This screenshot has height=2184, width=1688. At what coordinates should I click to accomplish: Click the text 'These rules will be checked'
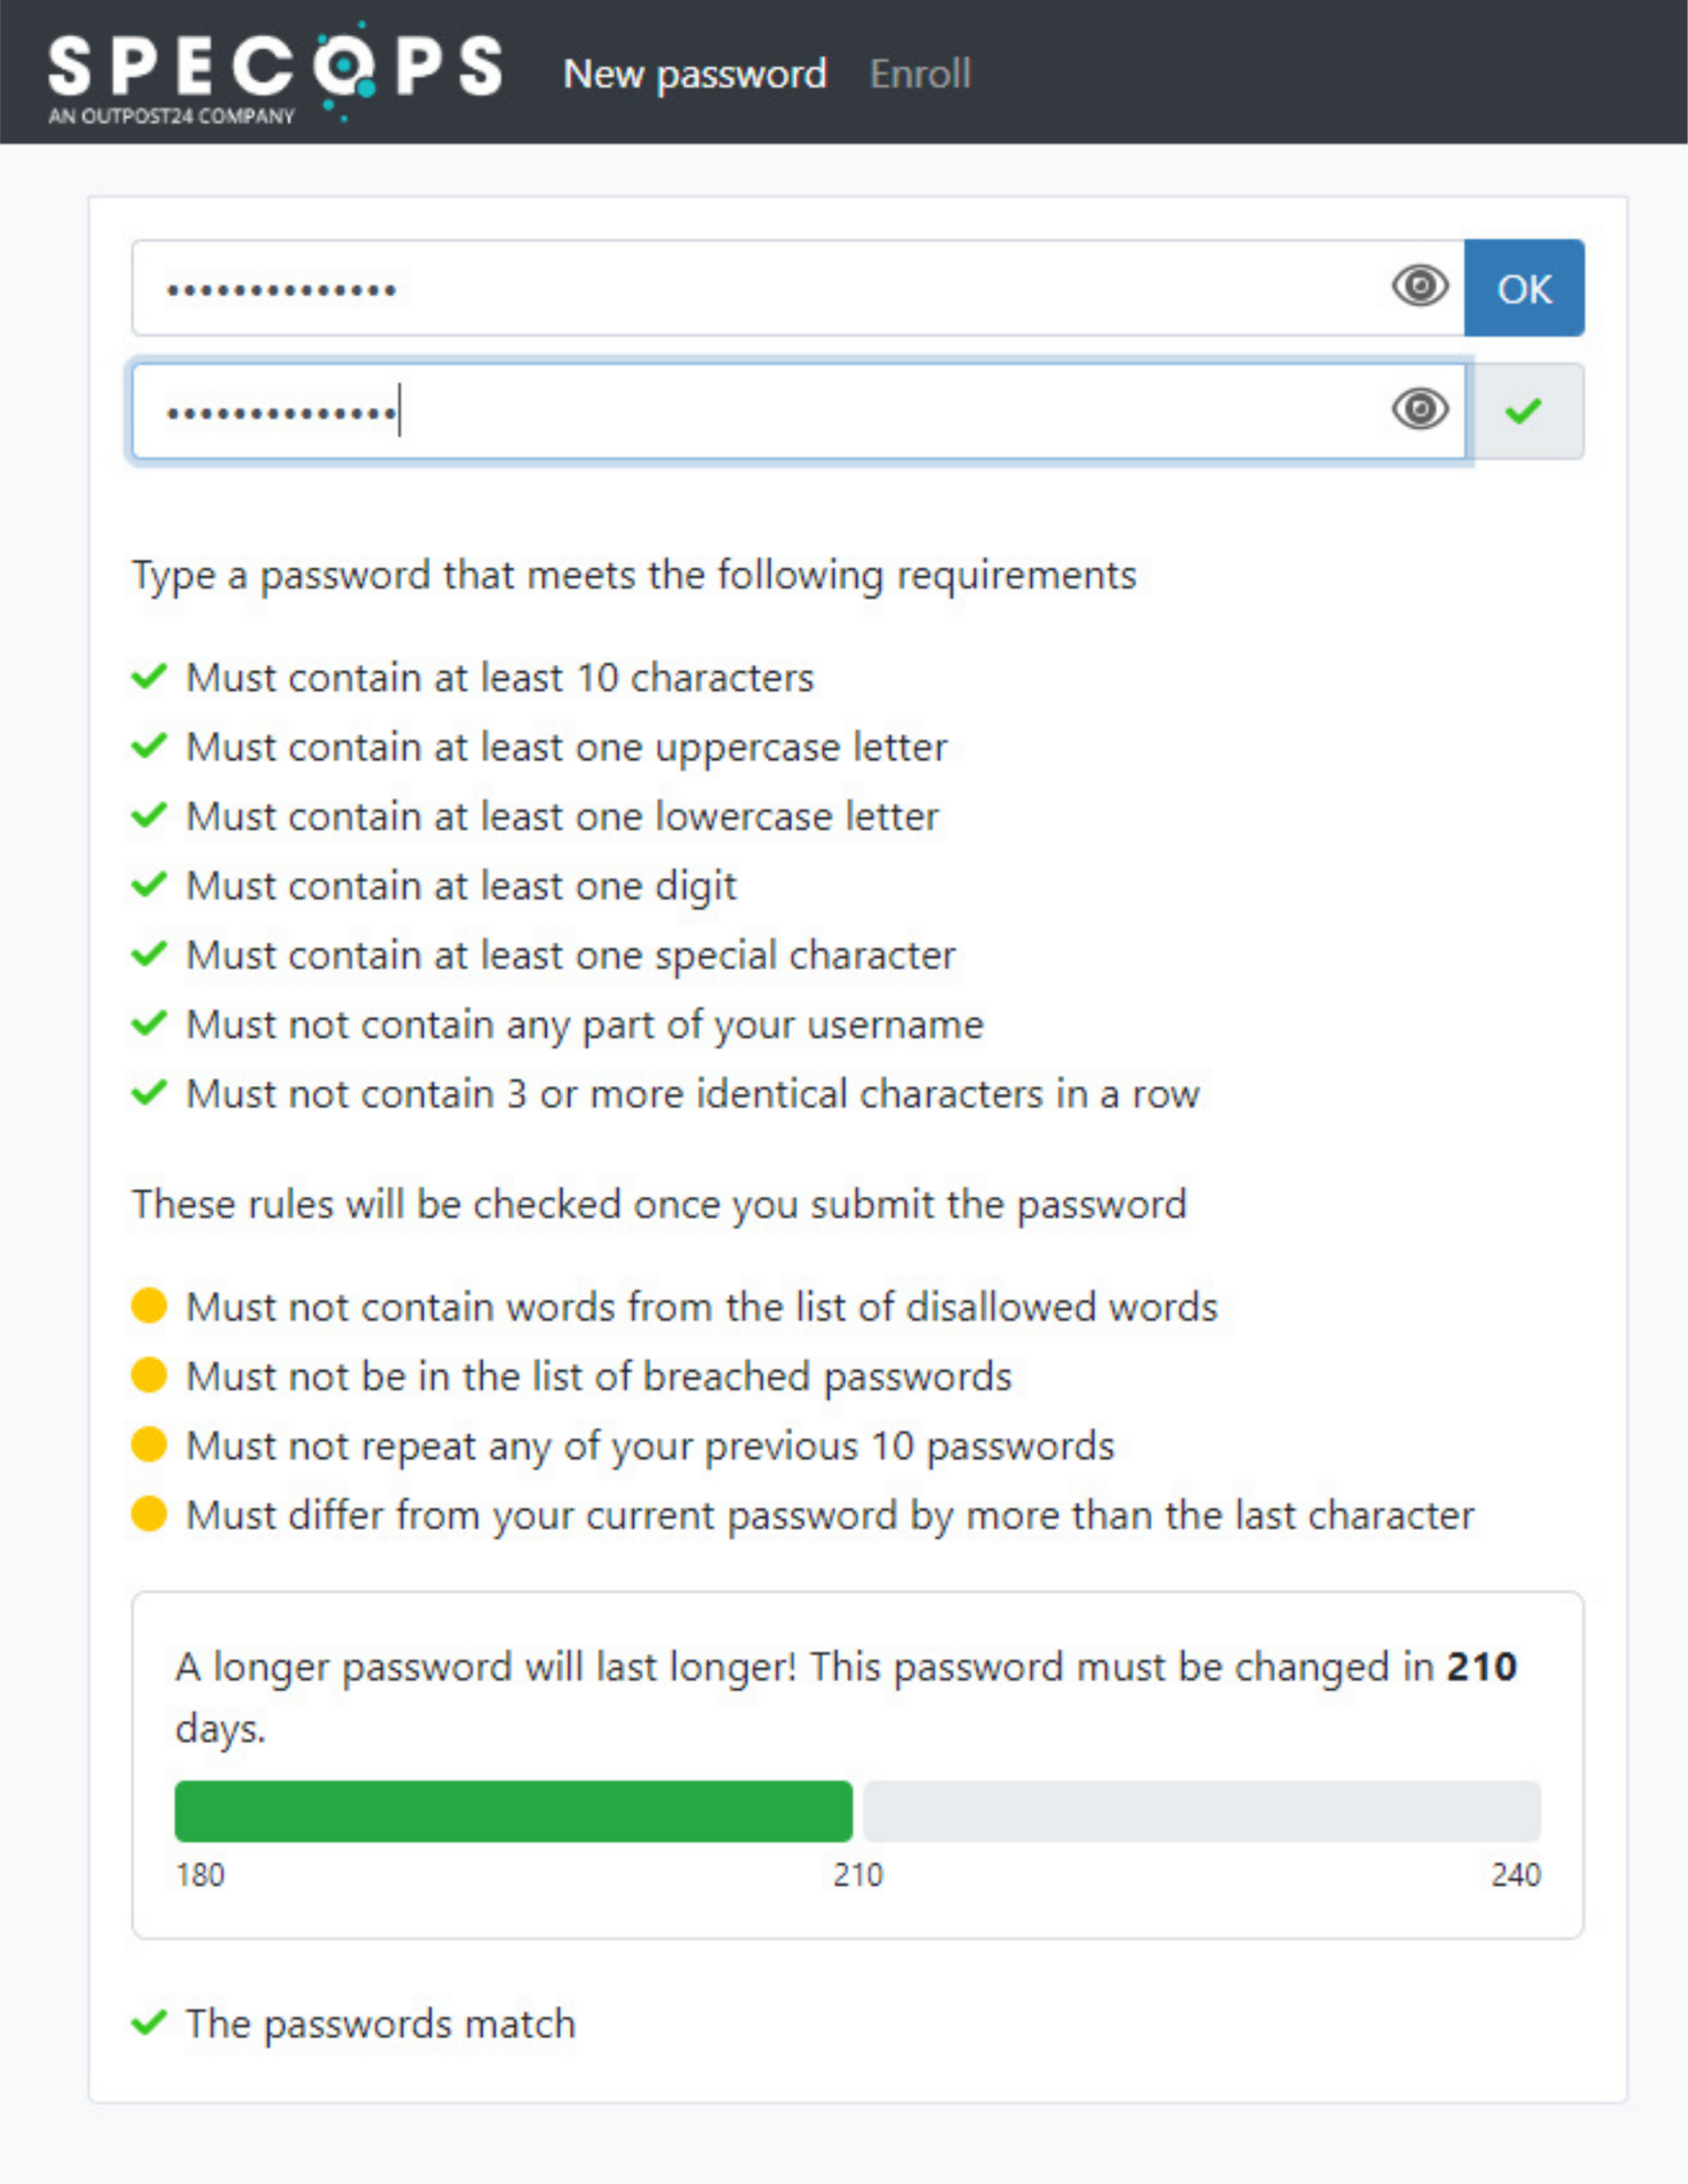click(658, 1205)
